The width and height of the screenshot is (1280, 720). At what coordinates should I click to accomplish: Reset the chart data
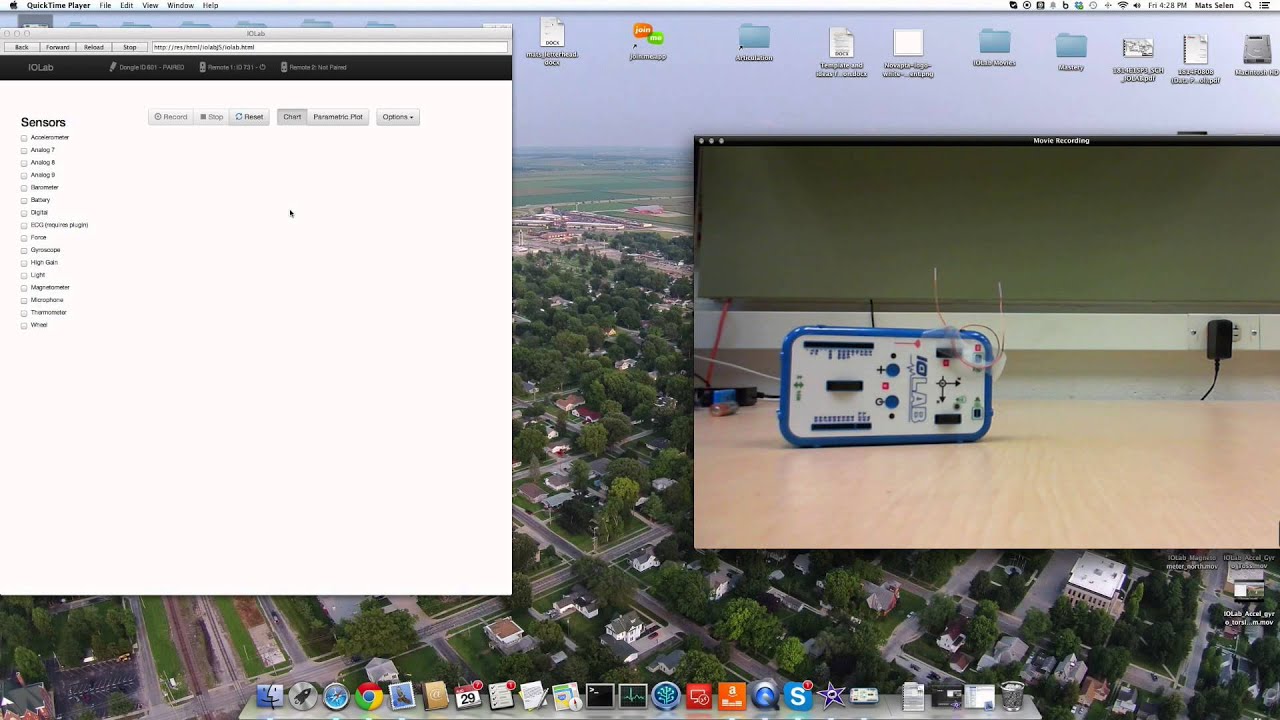(x=249, y=117)
